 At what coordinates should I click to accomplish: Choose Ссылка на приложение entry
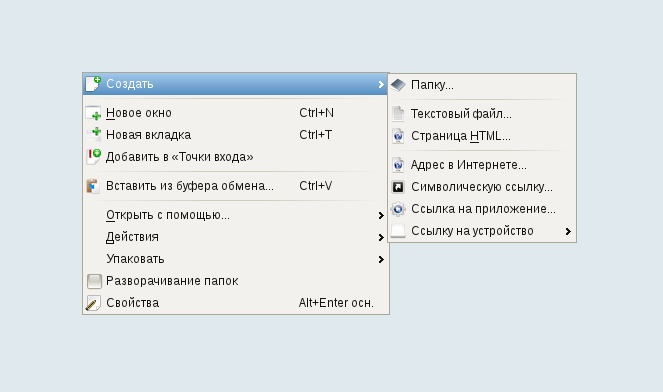482,209
